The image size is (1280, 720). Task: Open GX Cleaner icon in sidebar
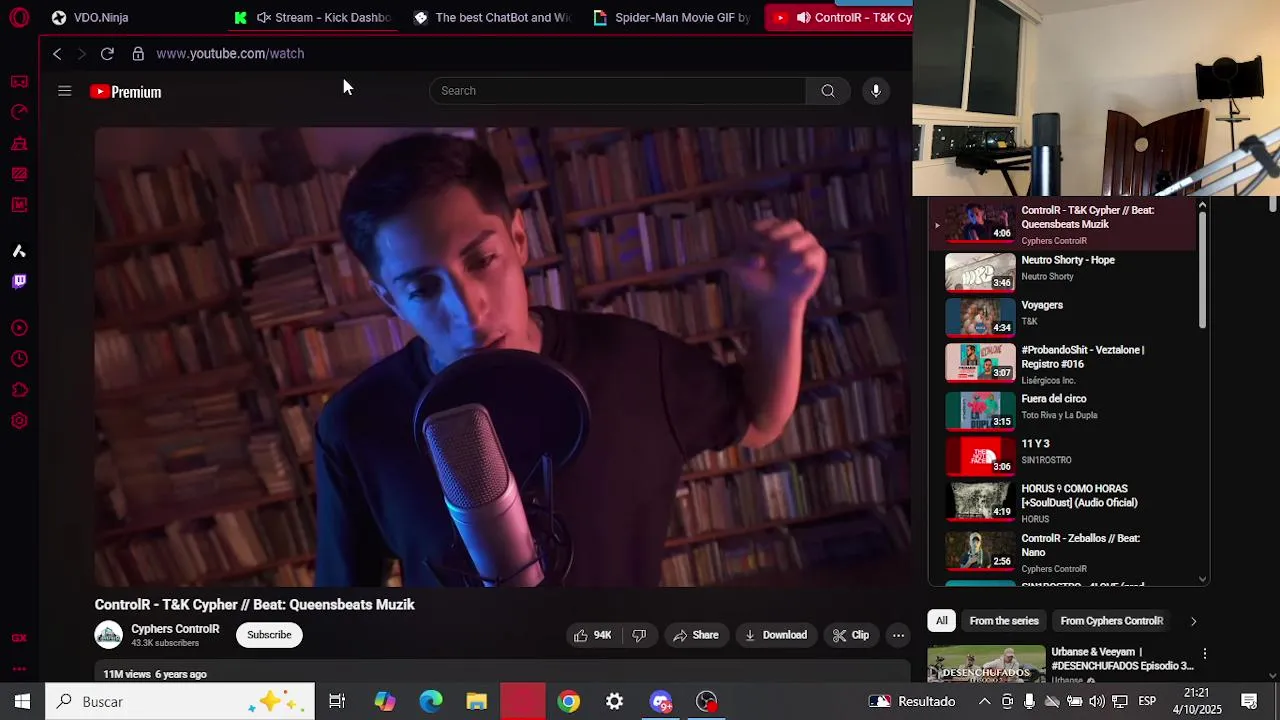19,143
